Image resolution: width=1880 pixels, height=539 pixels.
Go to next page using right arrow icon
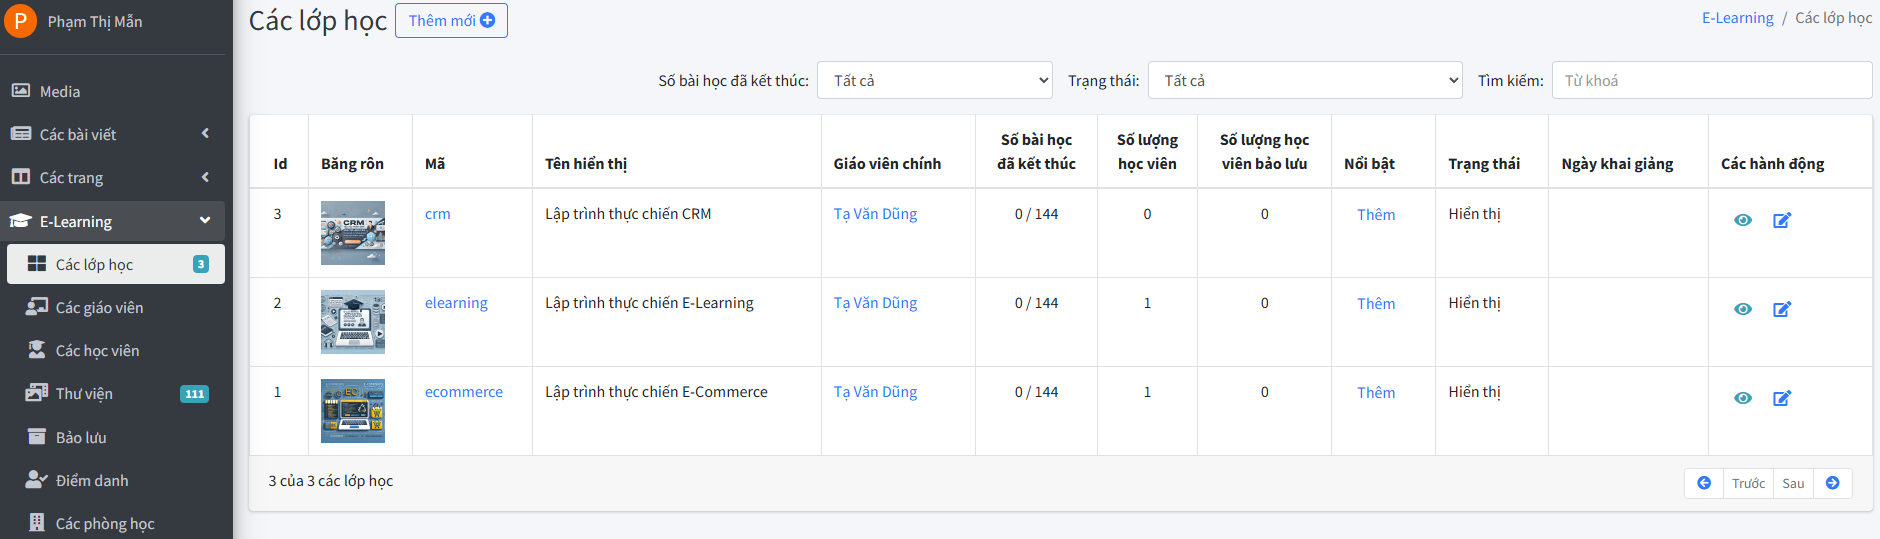(1832, 483)
